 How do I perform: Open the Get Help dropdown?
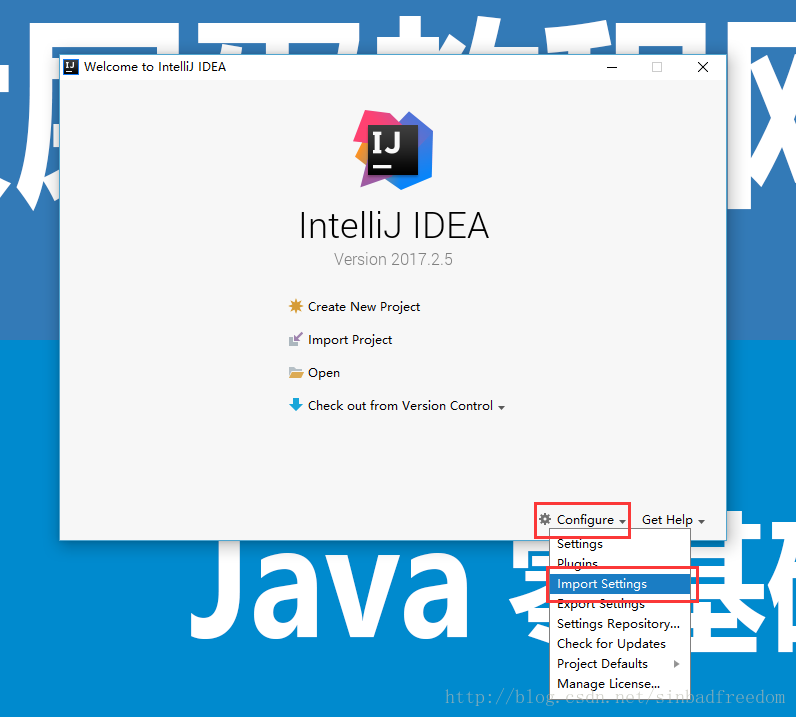pos(673,520)
